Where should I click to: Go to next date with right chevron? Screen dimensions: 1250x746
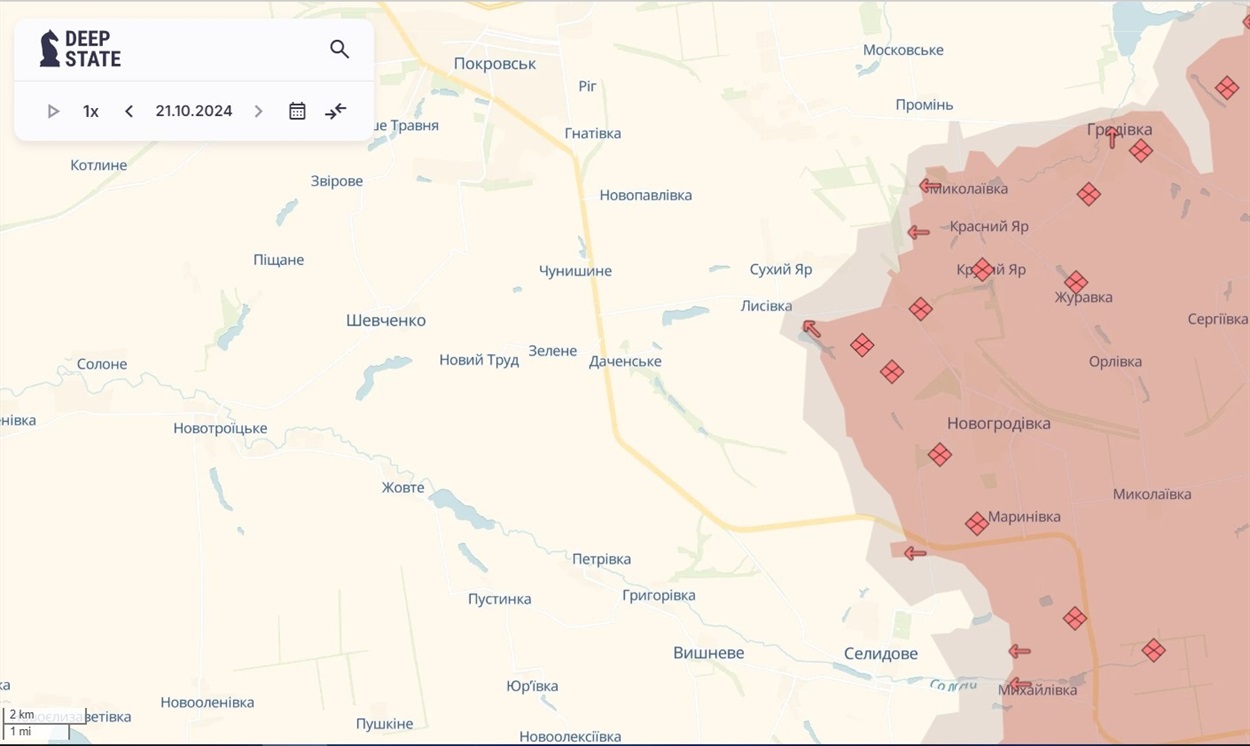click(x=258, y=111)
